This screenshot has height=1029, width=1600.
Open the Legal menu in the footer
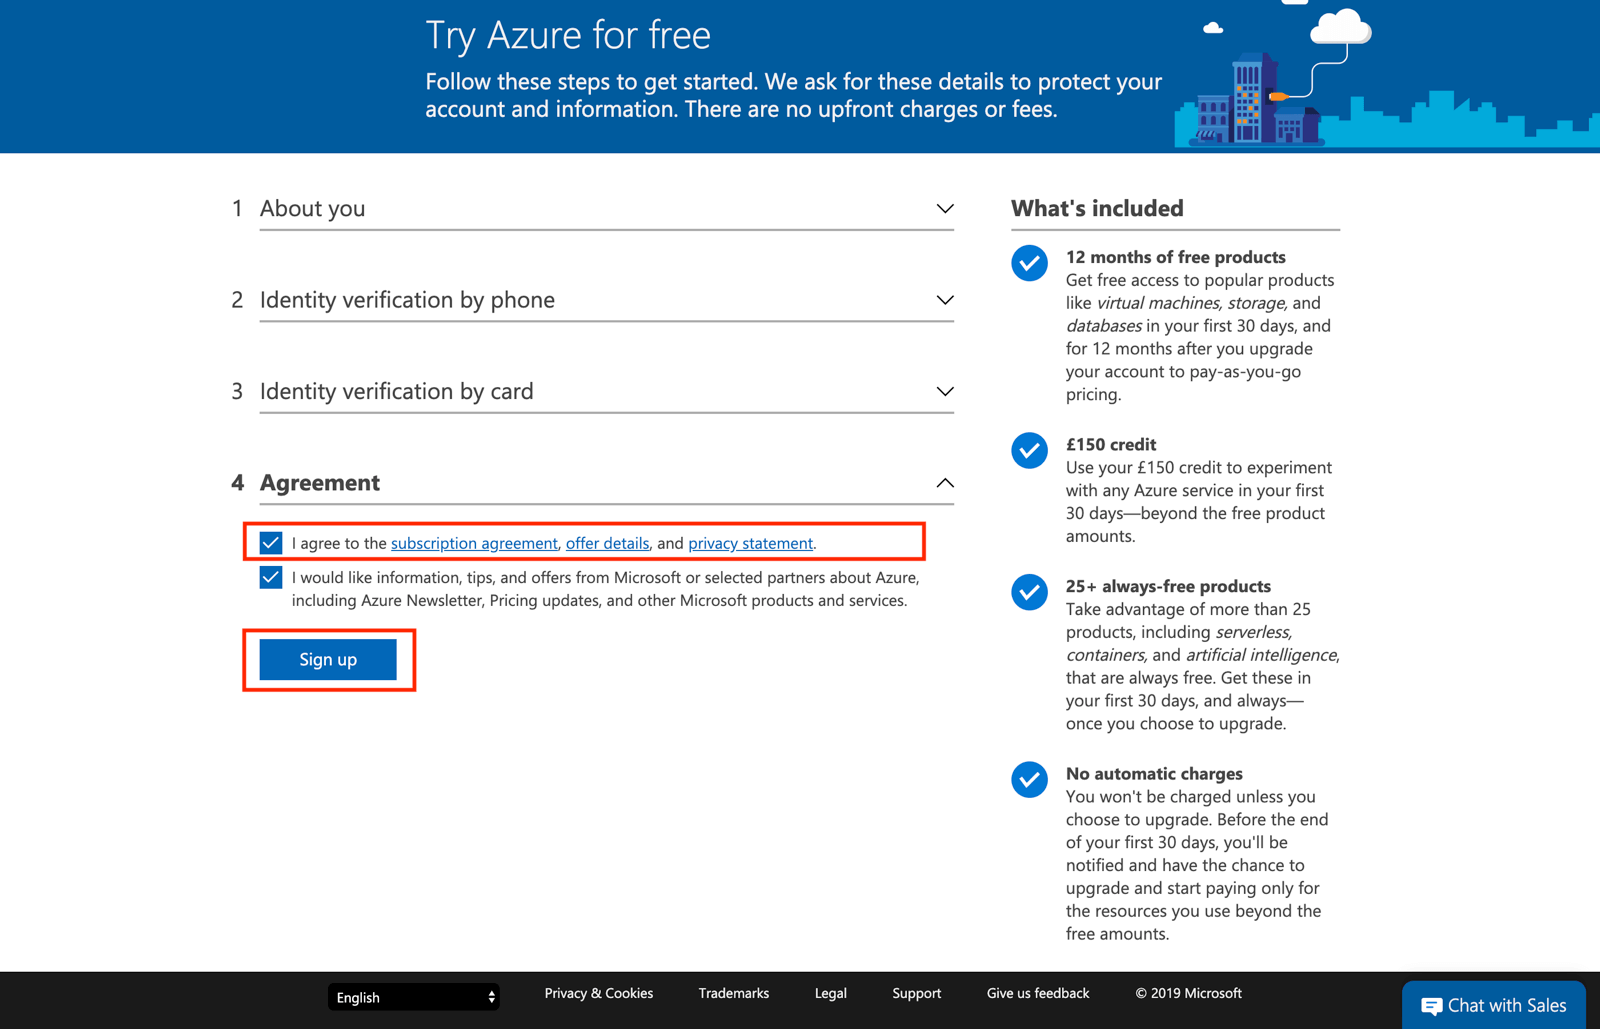point(830,993)
